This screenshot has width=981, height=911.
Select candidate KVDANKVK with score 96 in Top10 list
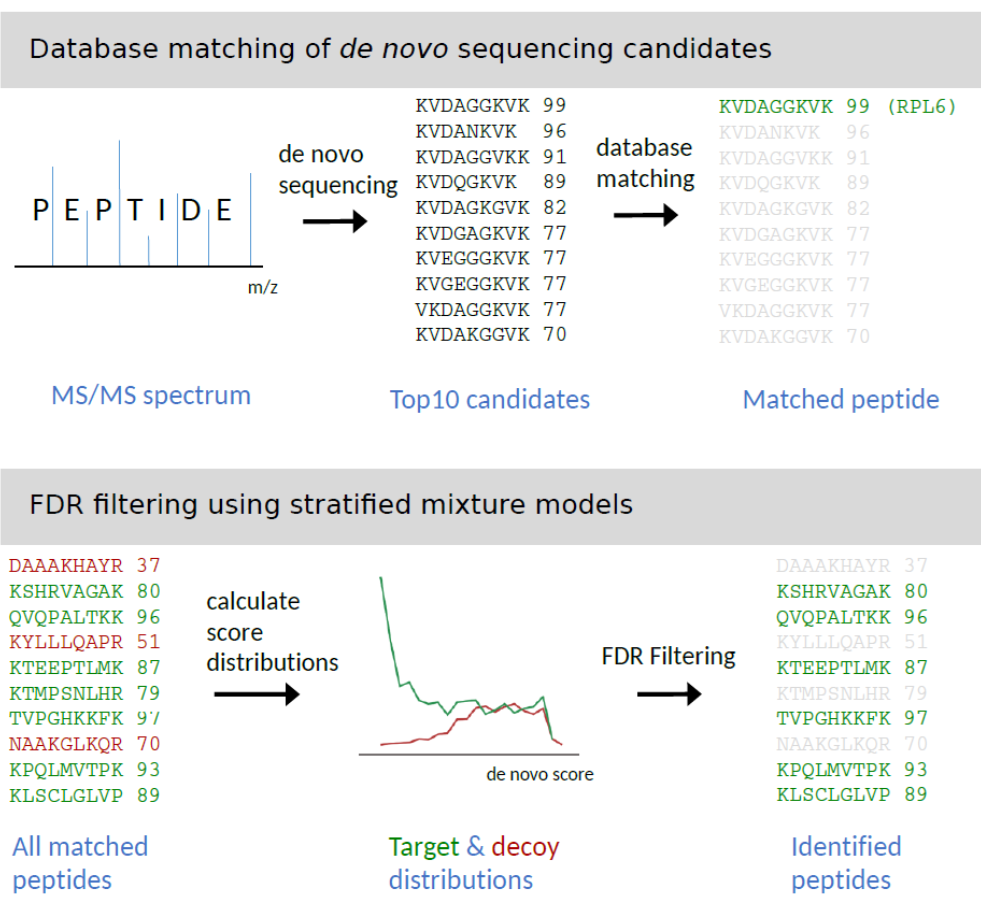click(491, 131)
